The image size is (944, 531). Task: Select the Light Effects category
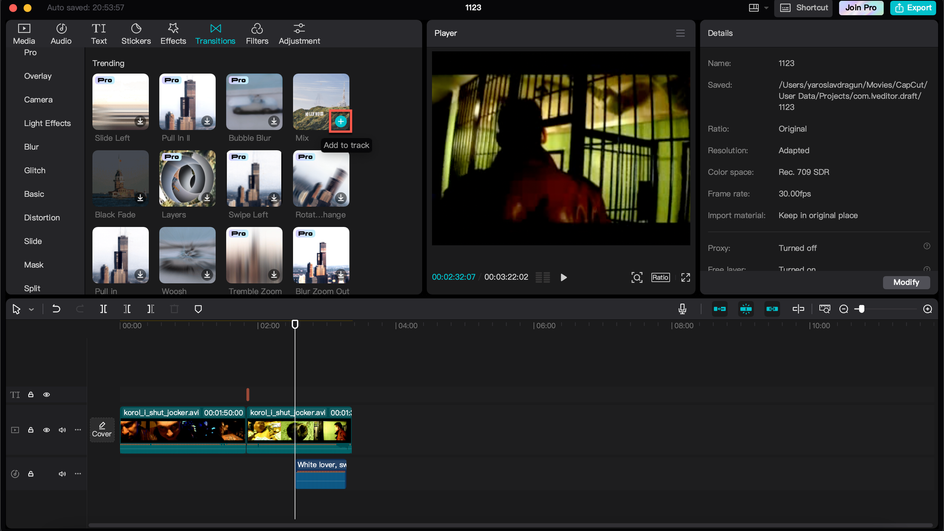tap(47, 123)
